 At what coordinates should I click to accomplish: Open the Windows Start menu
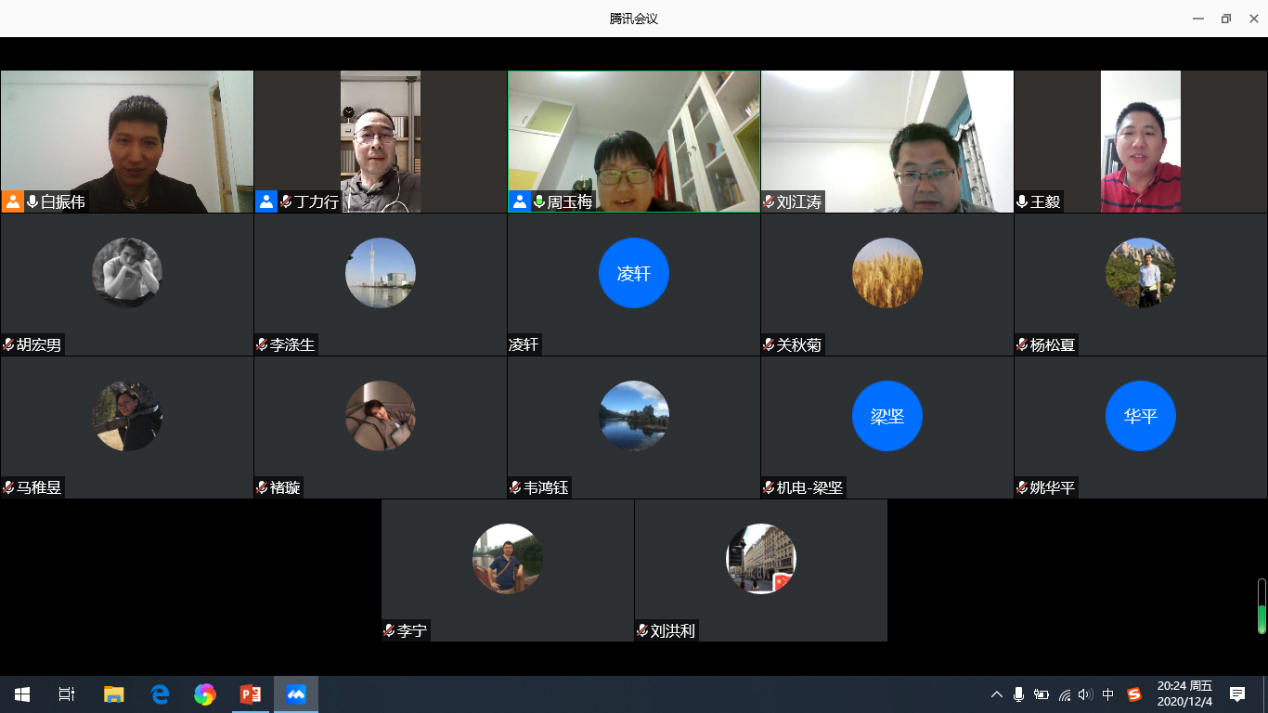pyautogui.click(x=22, y=694)
